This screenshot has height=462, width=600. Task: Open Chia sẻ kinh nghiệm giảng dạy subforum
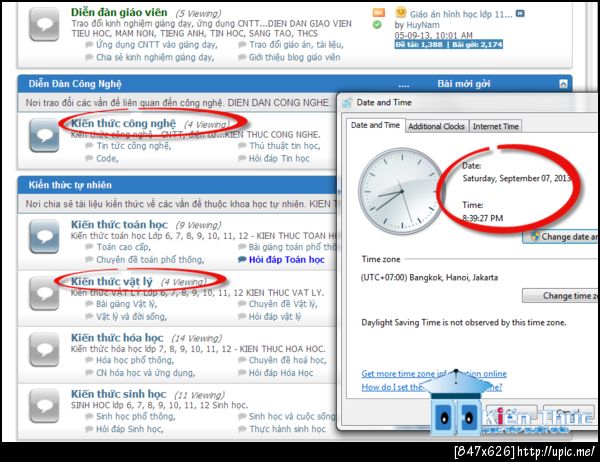point(155,57)
